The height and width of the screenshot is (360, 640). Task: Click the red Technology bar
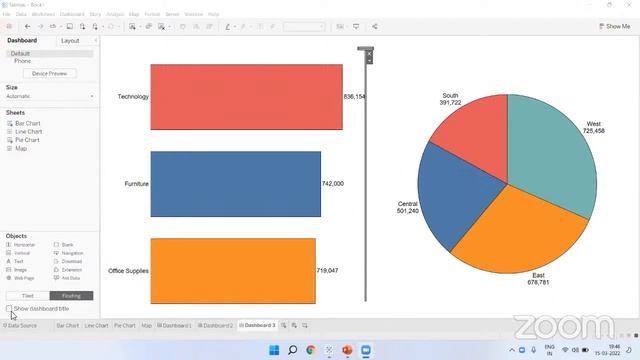(x=247, y=97)
